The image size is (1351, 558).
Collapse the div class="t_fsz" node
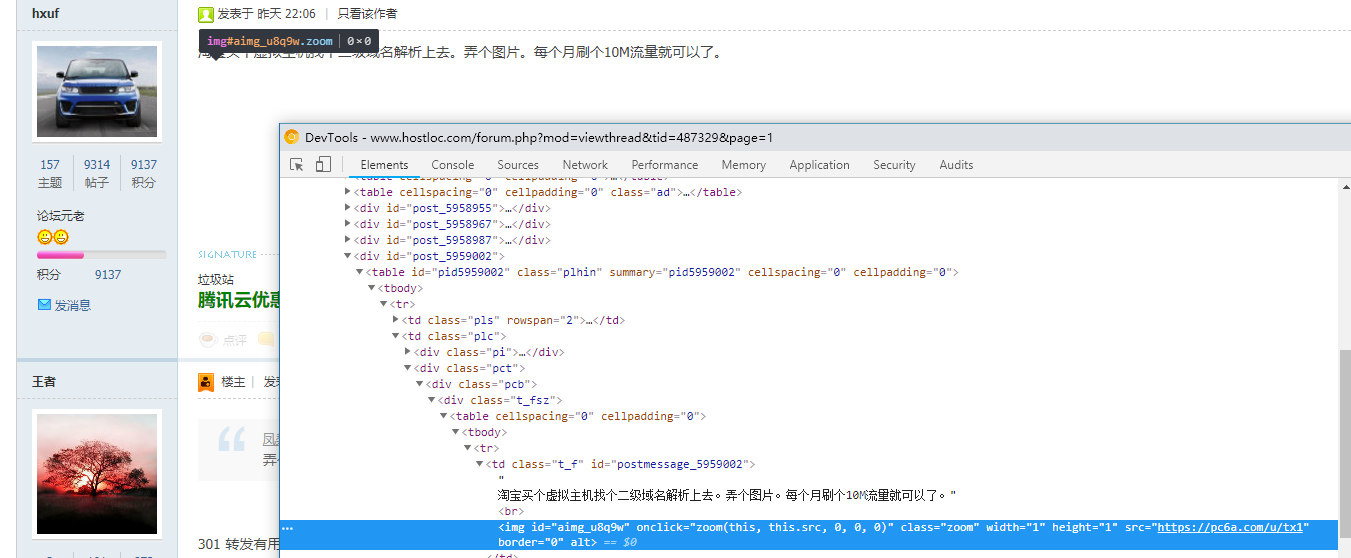point(432,400)
